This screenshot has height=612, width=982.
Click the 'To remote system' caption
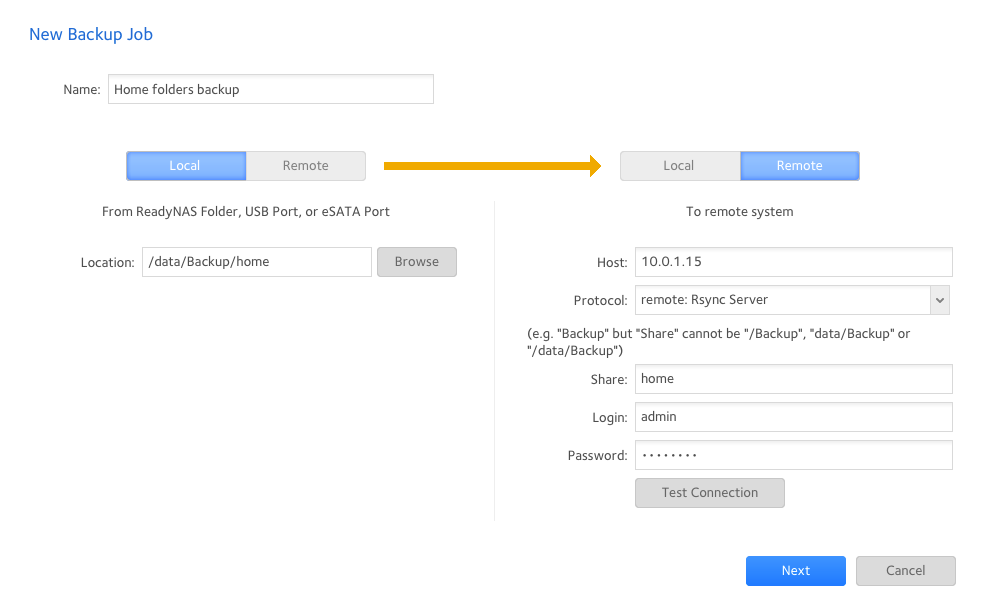tap(739, 212)
